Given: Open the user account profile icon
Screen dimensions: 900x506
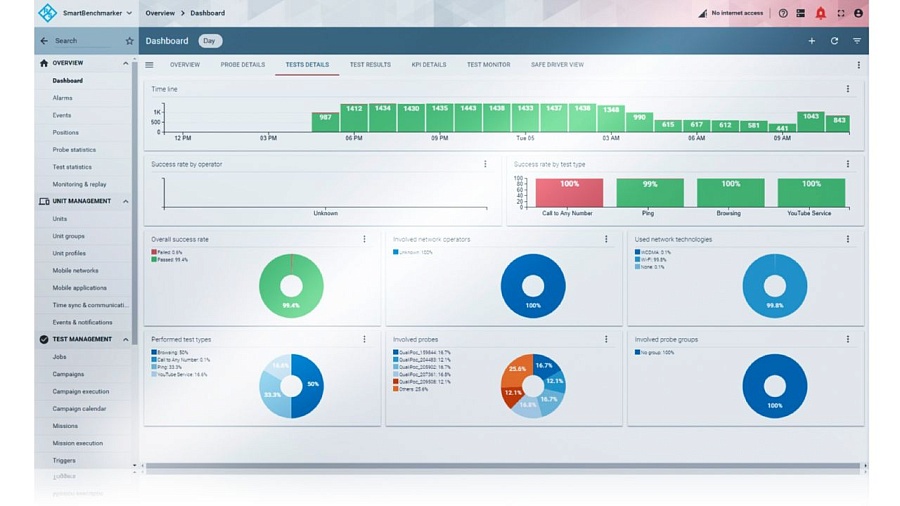Looking at the screenshot, I should (x=858, y=13).
